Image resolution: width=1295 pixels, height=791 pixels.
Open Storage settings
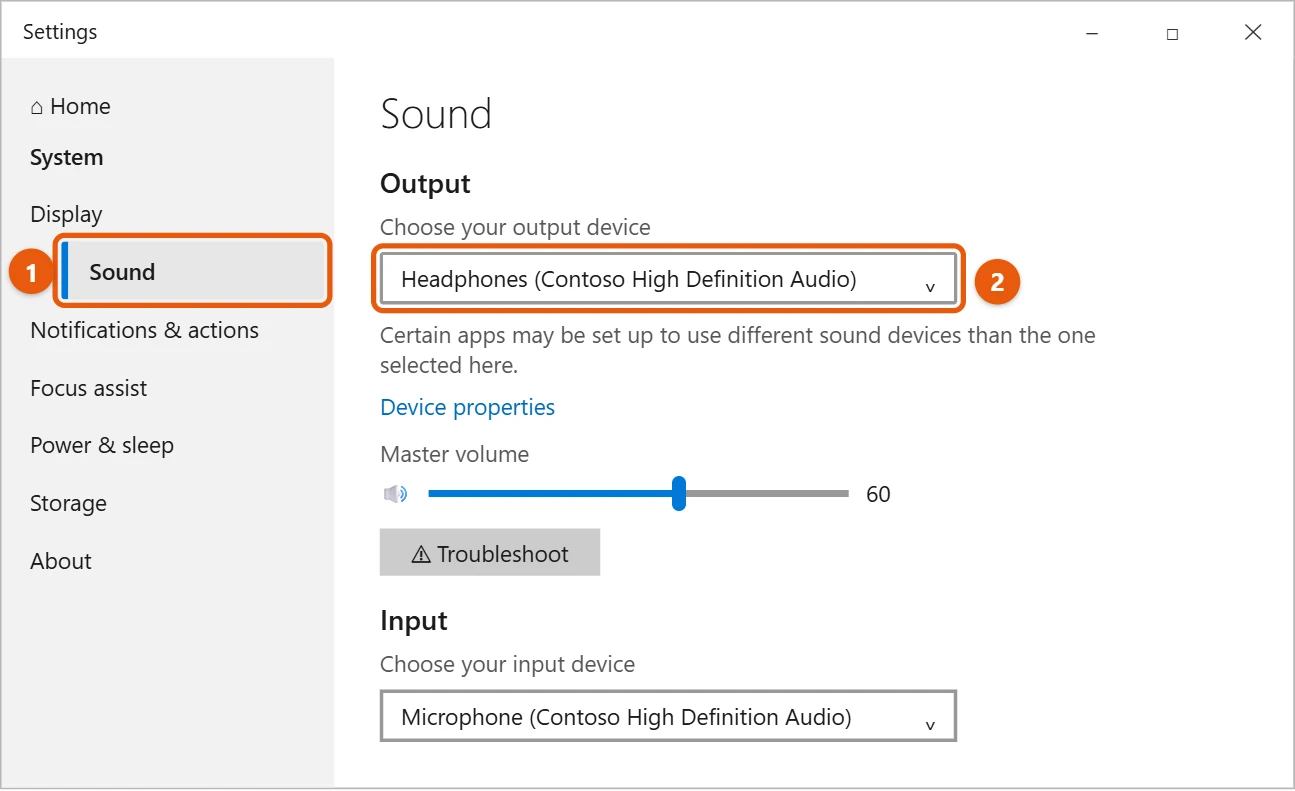click(x=68, y=503)
